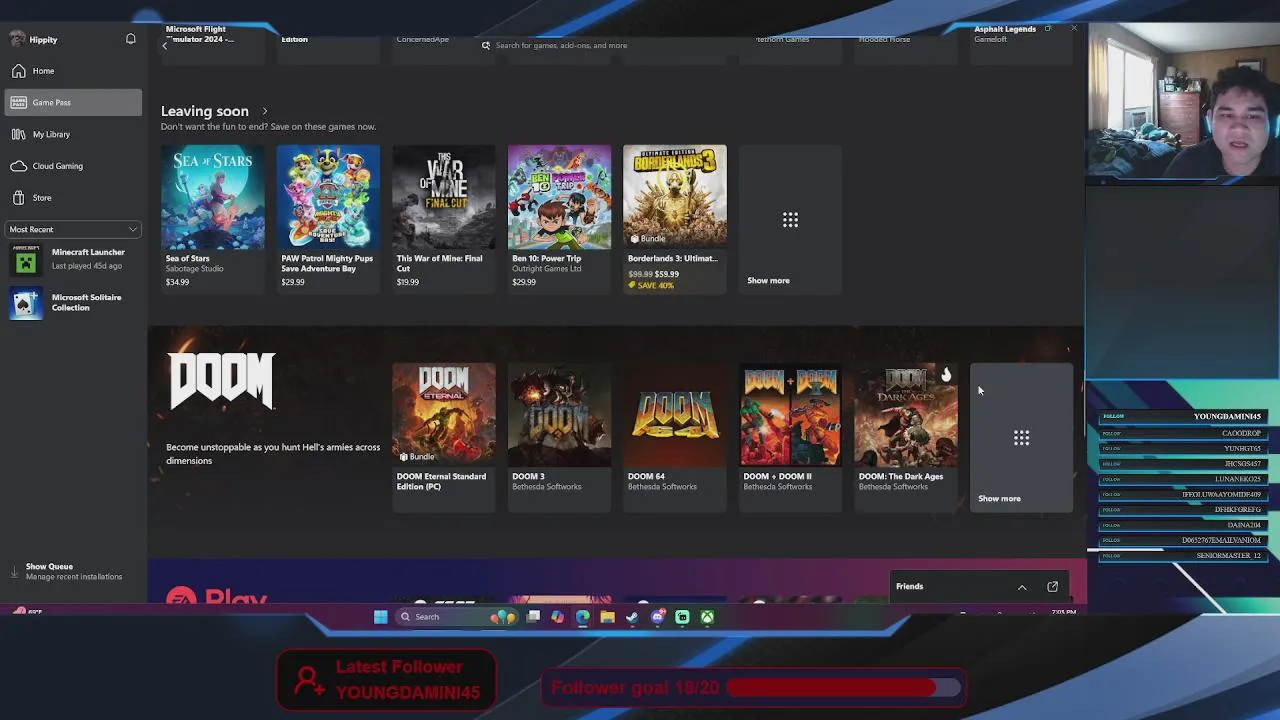Open Sea of Stars game tile
1280x720 pixels.
tap(213, 218)
